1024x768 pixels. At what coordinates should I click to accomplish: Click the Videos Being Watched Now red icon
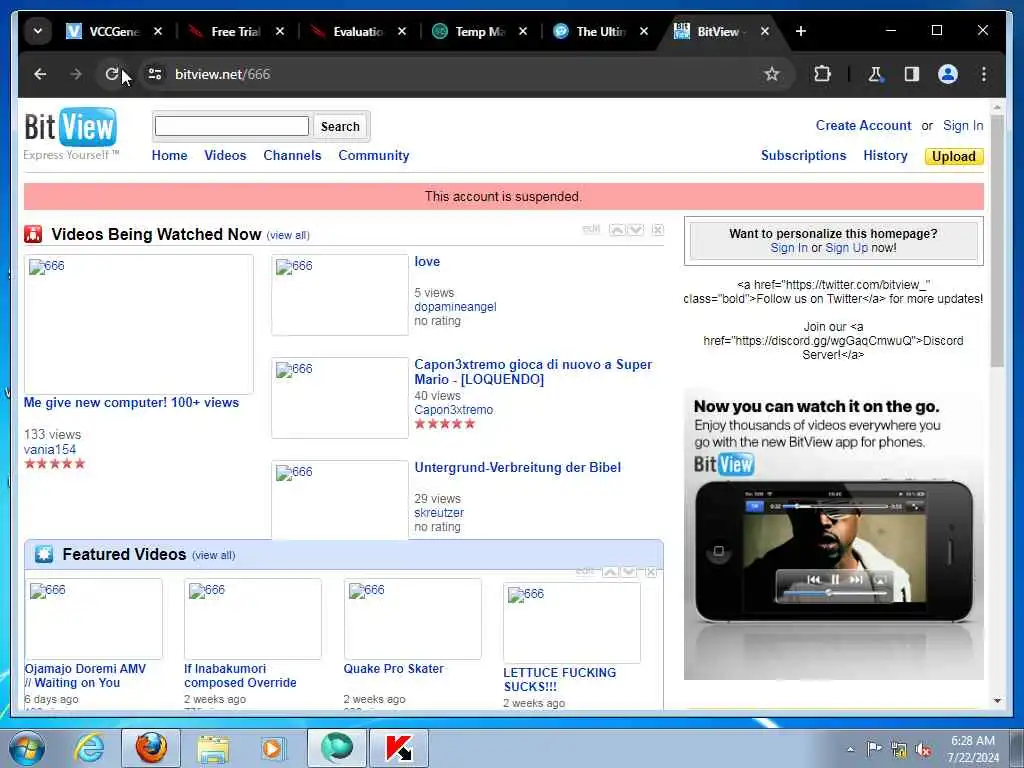[33, 234]
